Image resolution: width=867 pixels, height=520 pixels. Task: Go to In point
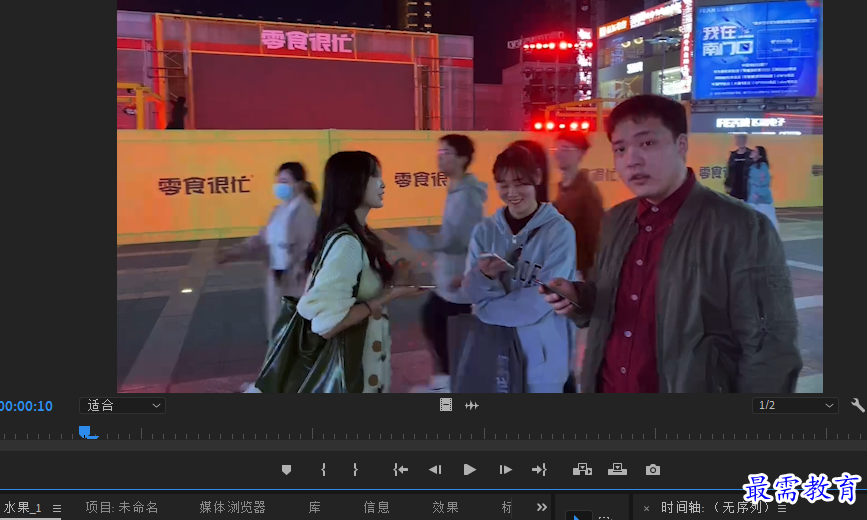tap(400, 470)
